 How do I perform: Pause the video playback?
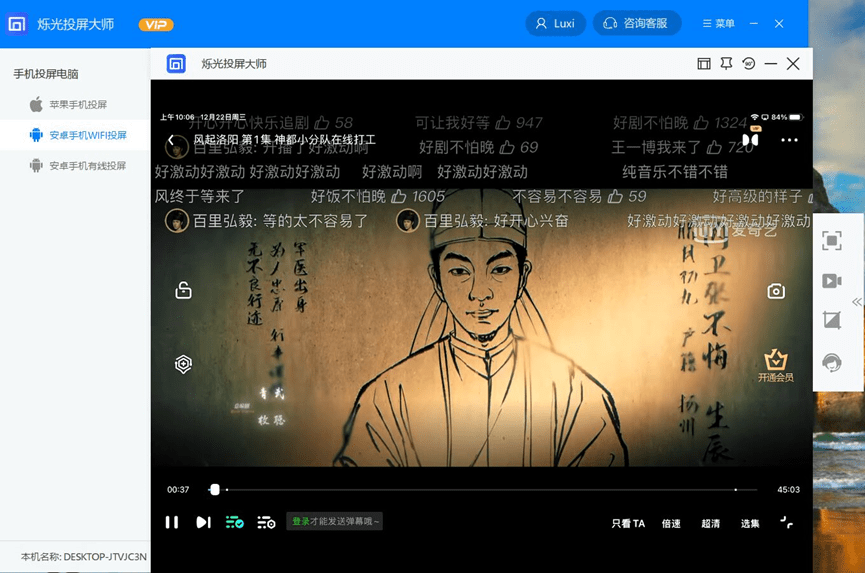172,522
